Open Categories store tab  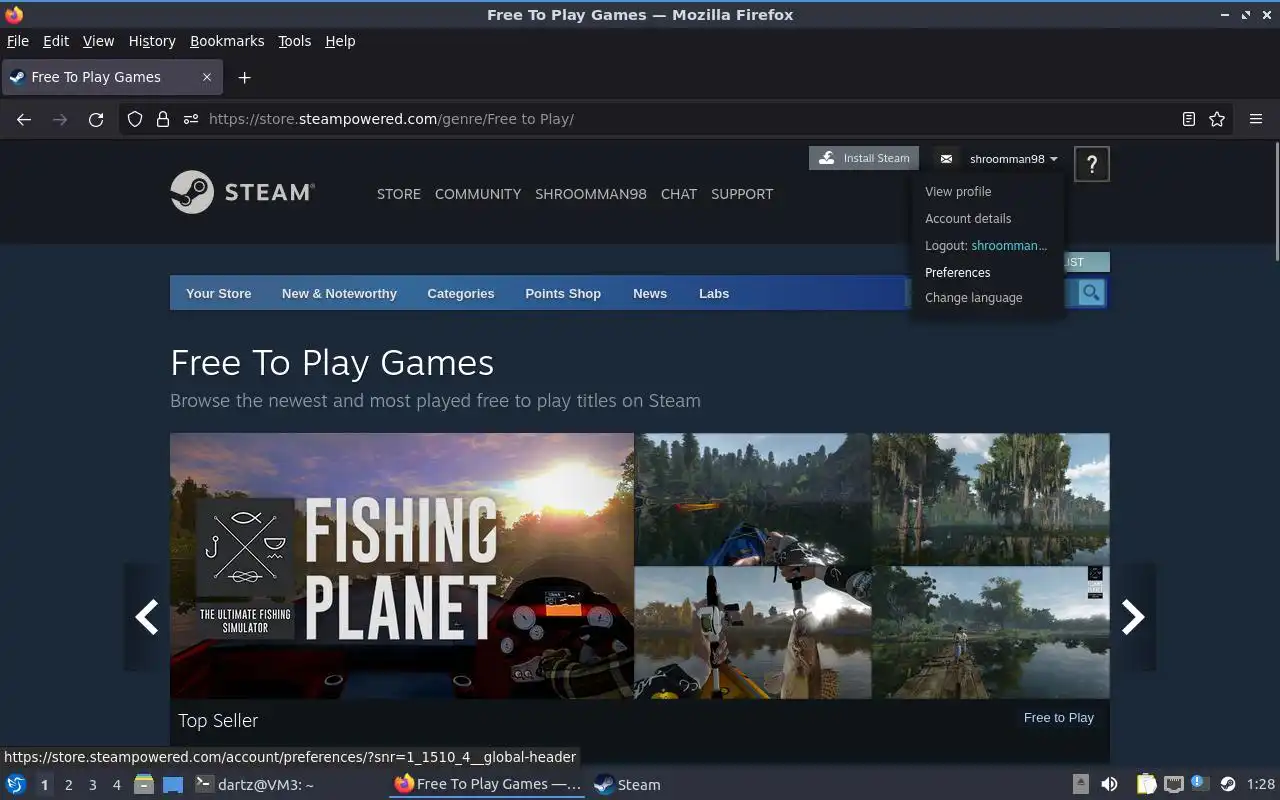click(x=461, y=293)
